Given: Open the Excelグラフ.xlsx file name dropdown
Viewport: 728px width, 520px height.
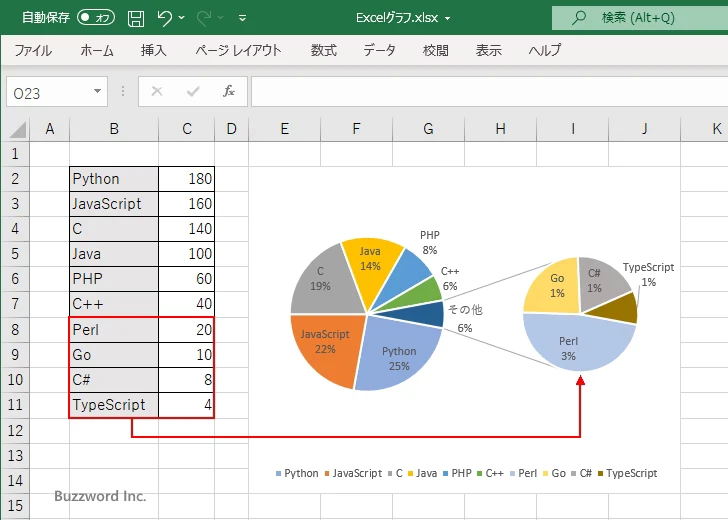Looking at the screenshot, I should [448, 18].
